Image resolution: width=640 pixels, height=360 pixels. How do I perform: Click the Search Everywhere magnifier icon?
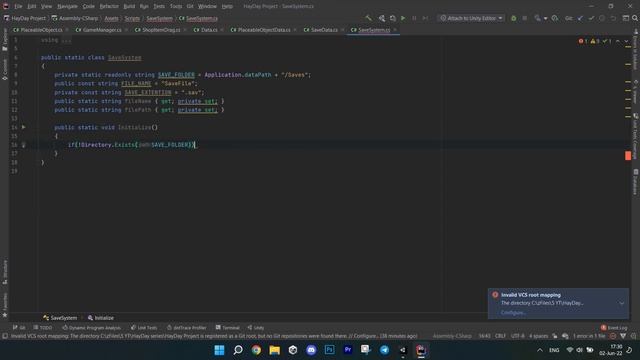pos(635,18)
